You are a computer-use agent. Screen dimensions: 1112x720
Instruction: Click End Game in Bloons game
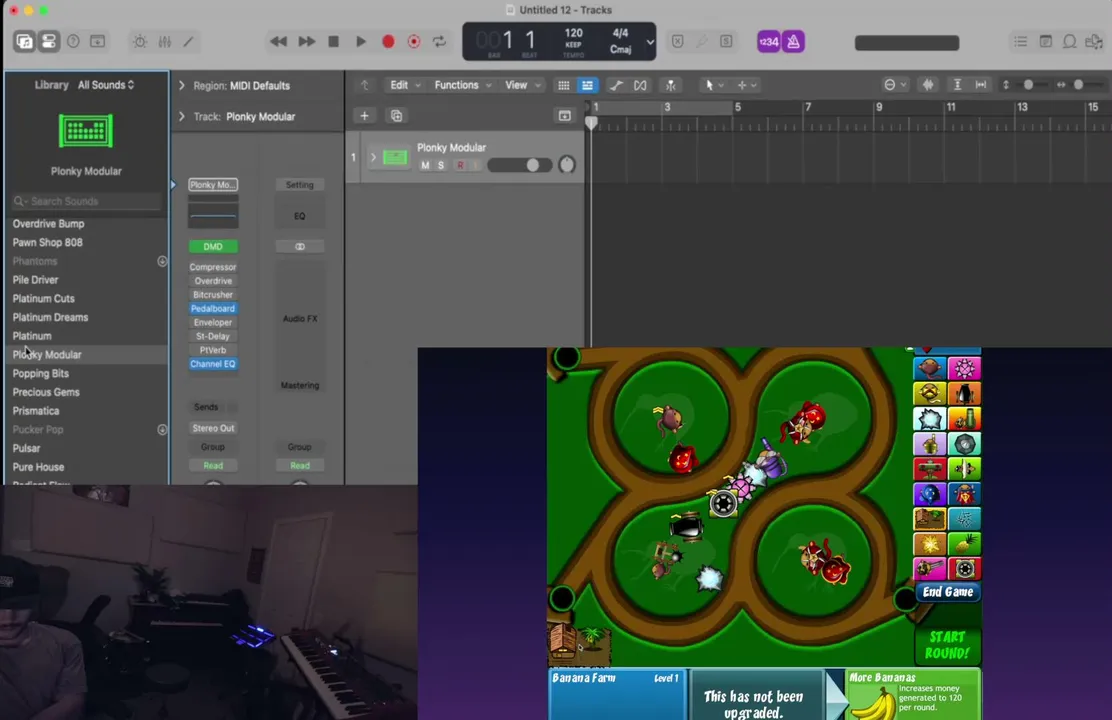(x=947, y=592)
